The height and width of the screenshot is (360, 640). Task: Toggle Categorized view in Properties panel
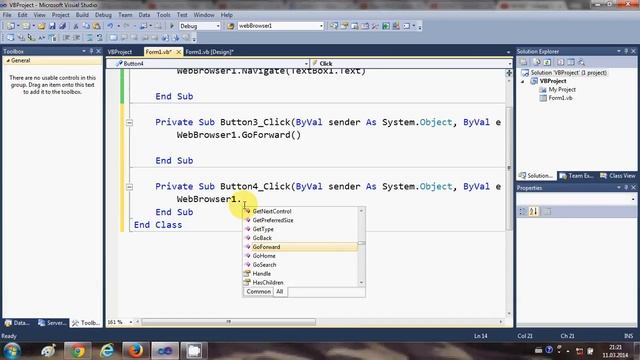coord(523,211)
